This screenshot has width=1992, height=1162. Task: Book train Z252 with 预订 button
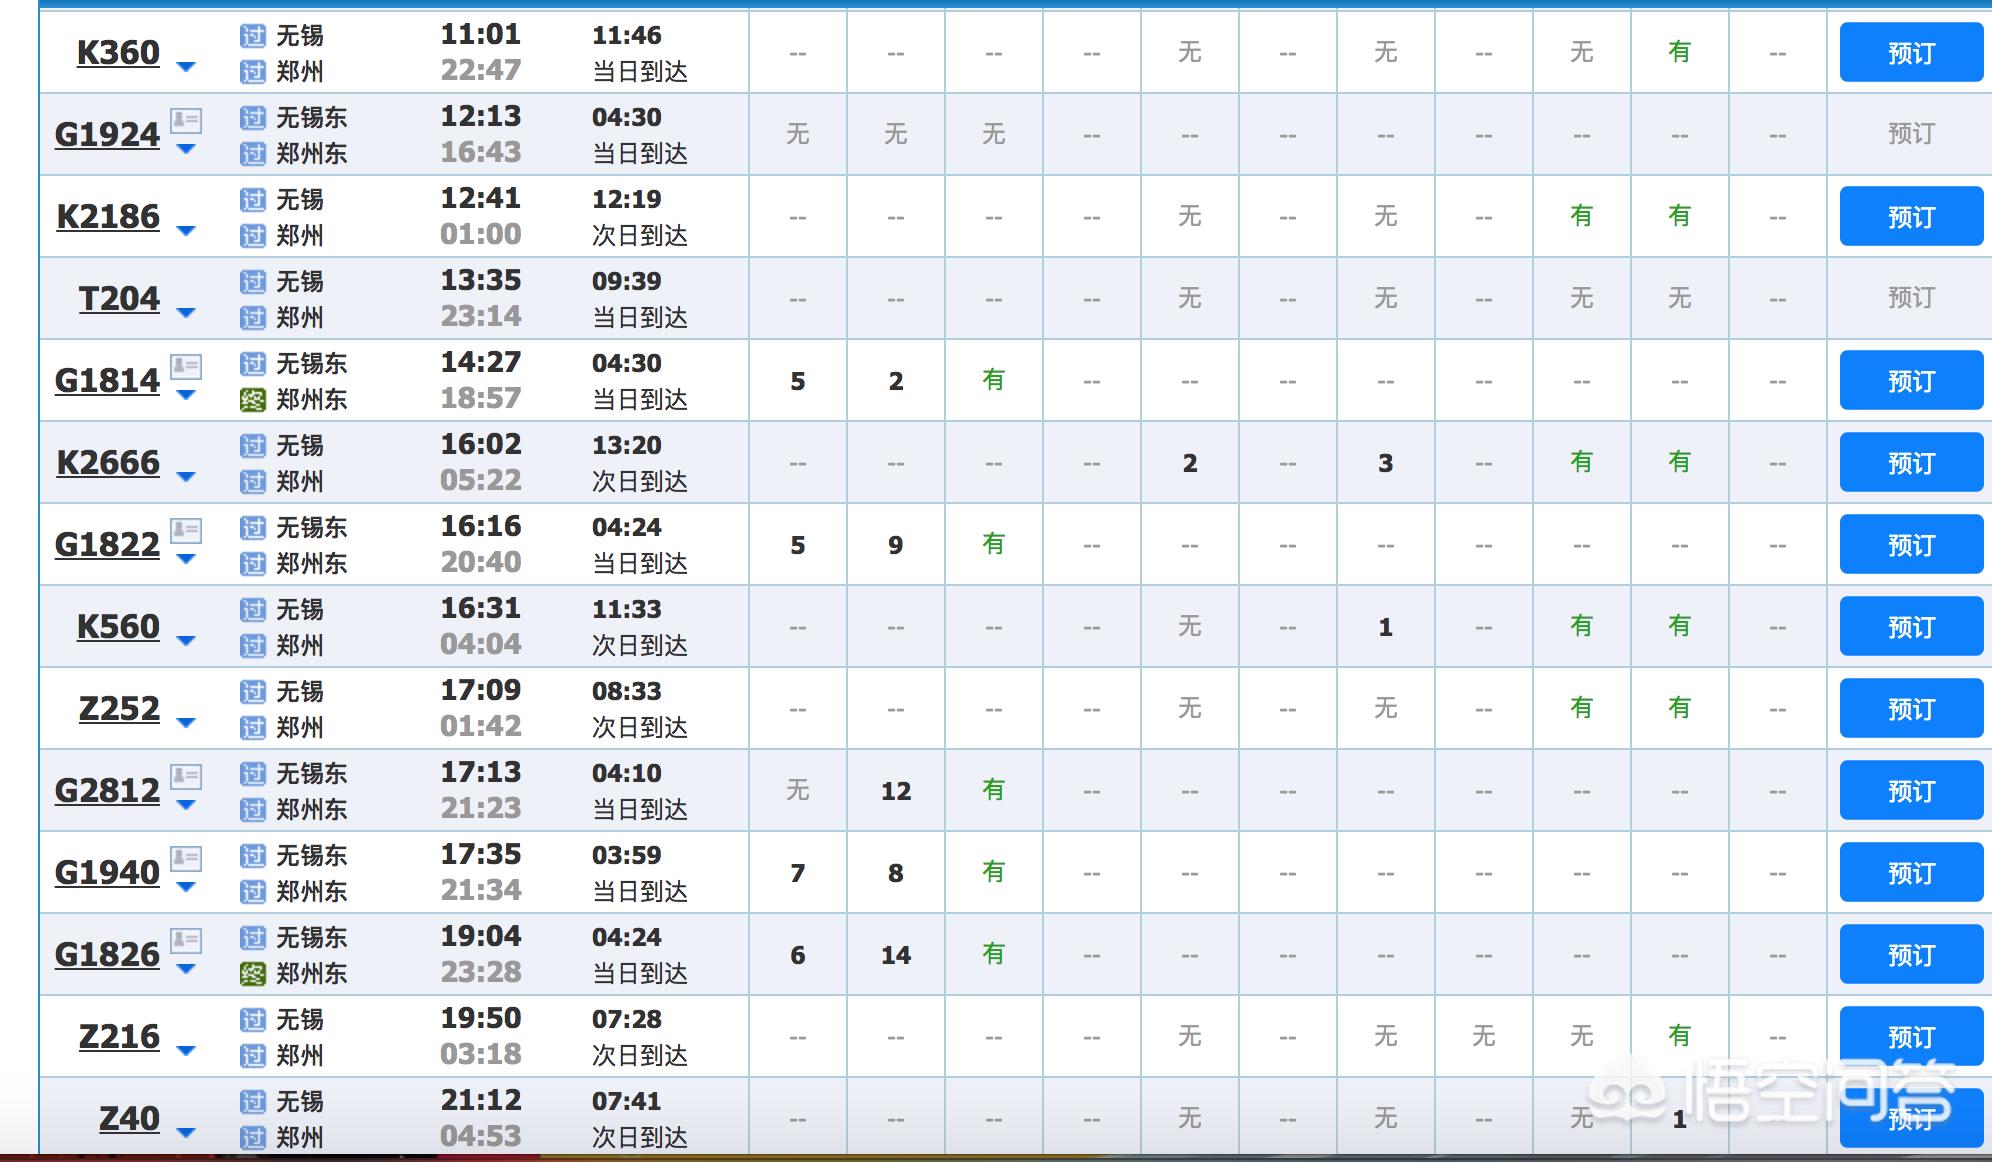pos(1911,708)
